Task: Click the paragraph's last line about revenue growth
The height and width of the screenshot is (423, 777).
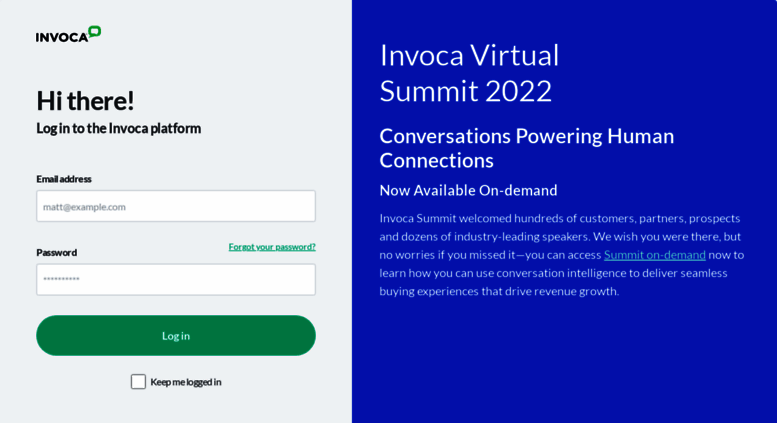Action: [x=500, y=291]
